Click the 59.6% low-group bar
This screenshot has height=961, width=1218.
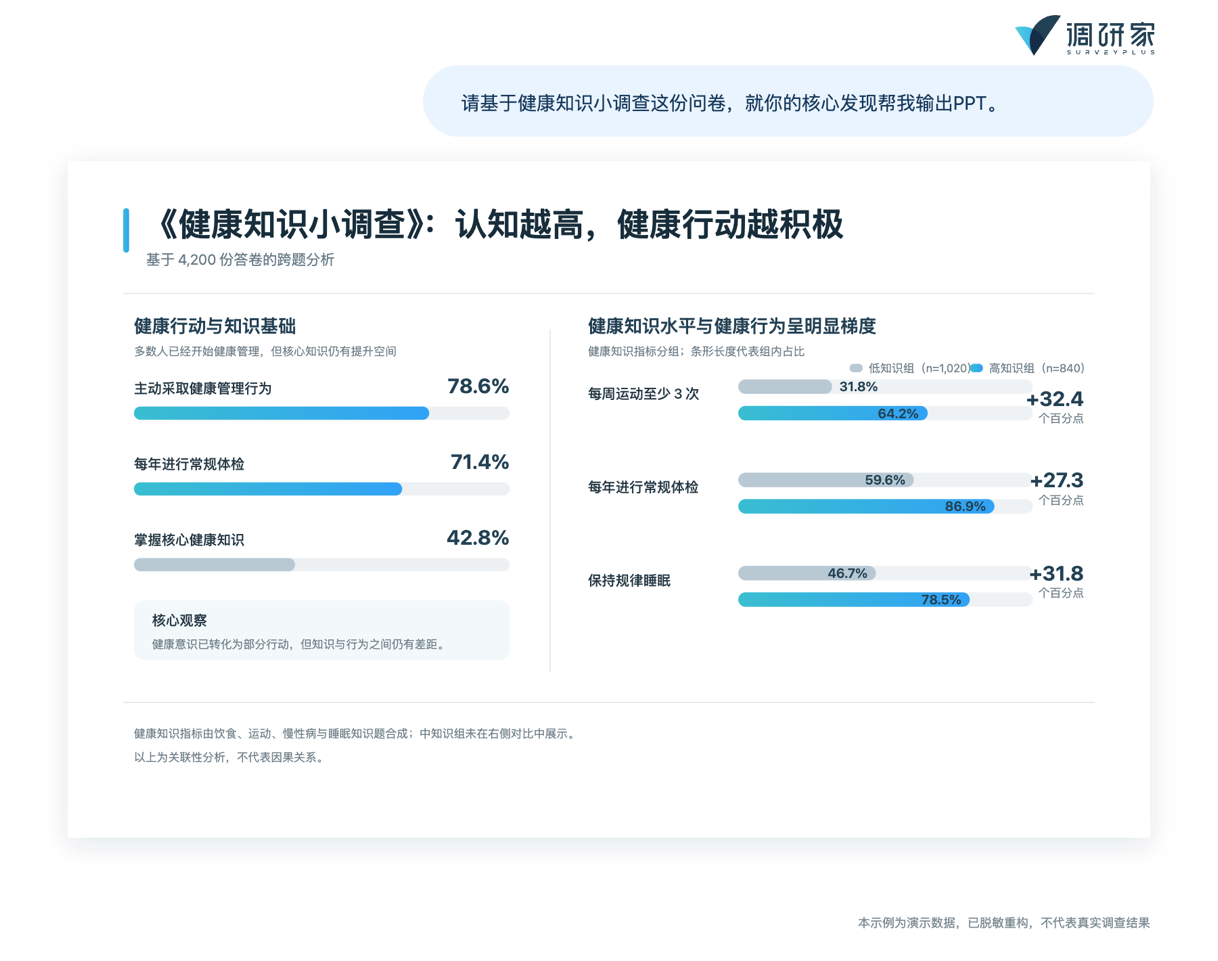[826, 480]
